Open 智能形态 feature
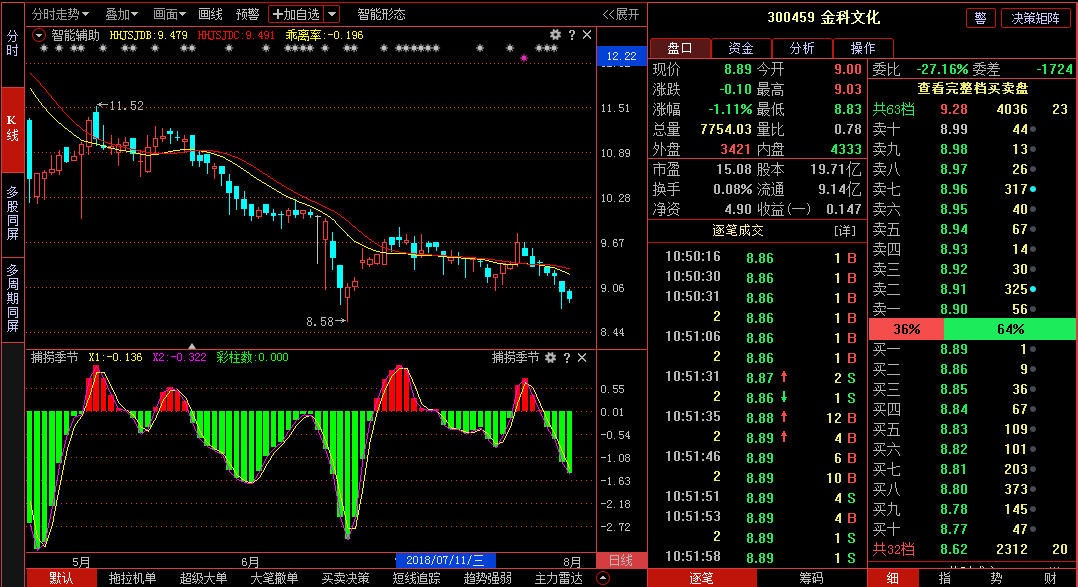The image size is (1078, 587). point(382,14)
